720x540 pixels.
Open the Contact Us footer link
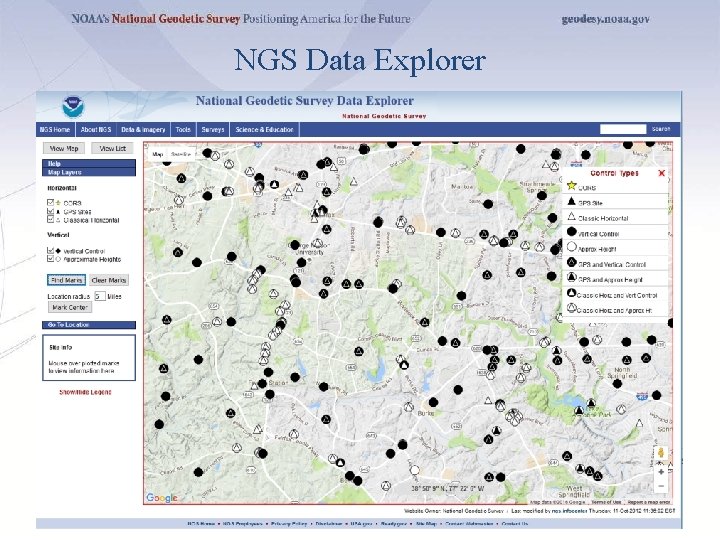click(515, 523)
